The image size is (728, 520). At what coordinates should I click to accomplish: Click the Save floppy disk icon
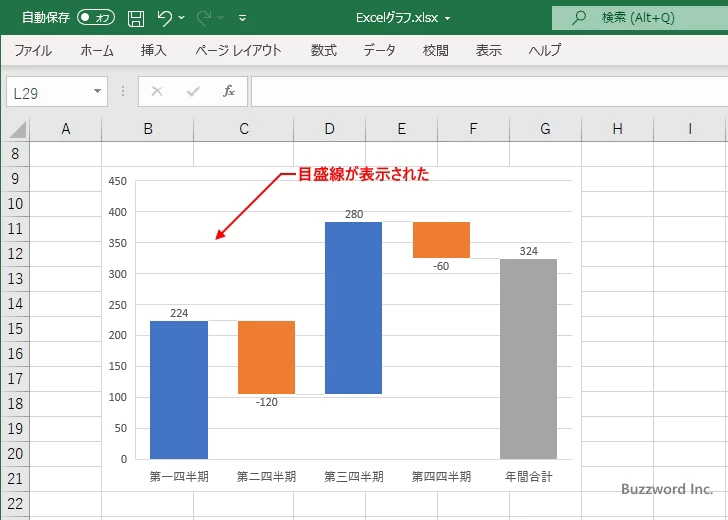[x=136, y=18]
